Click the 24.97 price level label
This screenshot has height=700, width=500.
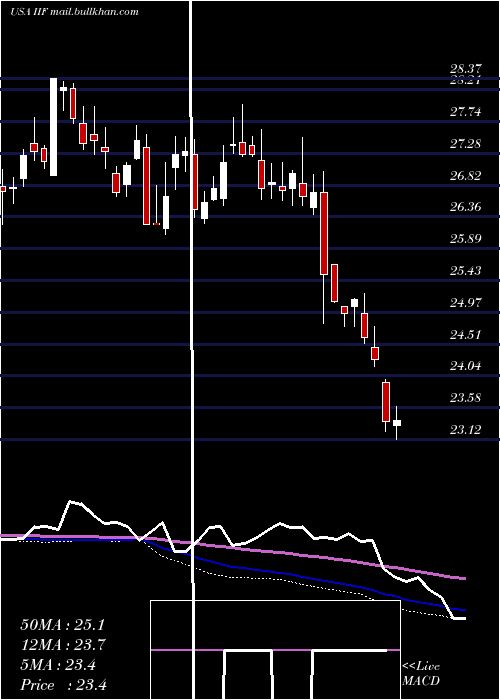click(x=466, y=303)
